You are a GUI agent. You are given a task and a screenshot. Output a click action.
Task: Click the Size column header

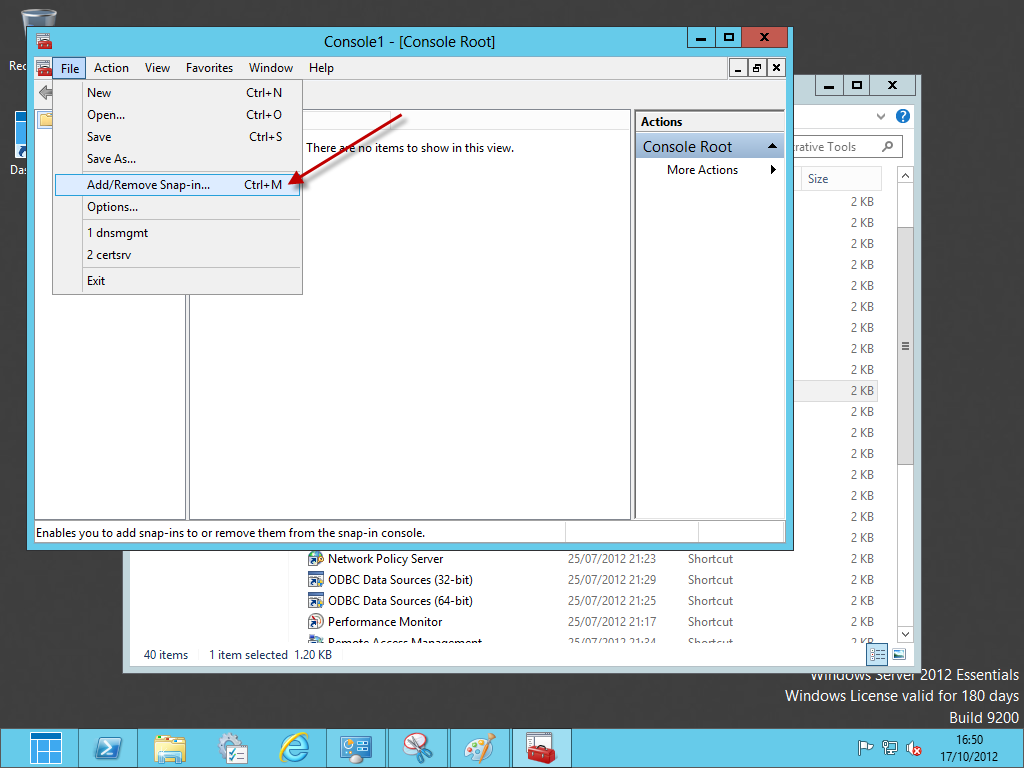pos(840,179)
